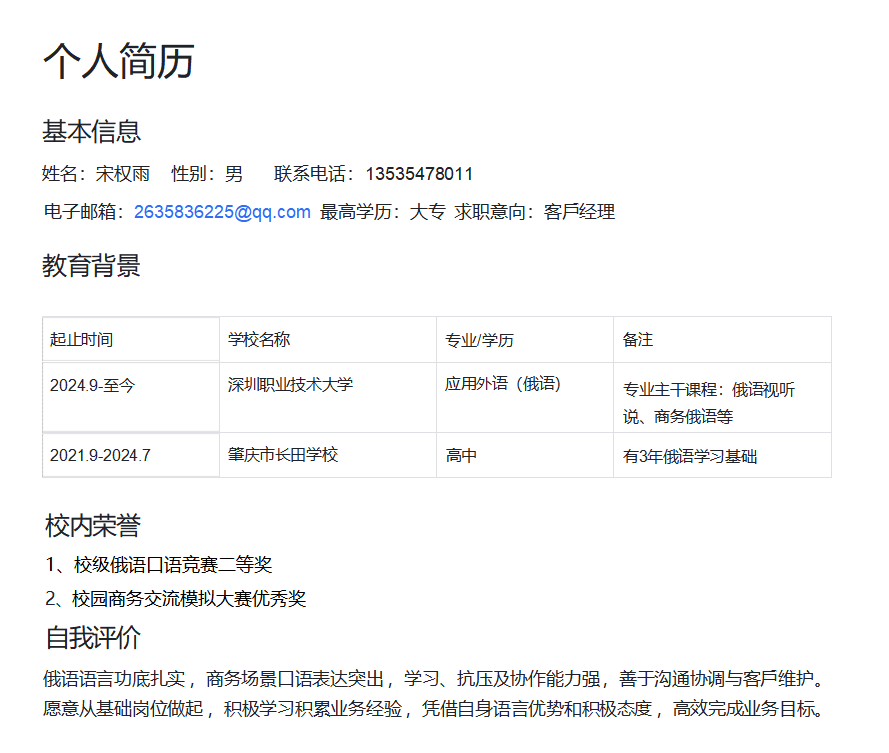This screenshot has height=753, width=889.
Task: Click the 校园商务交流模拟大赛优秀奖 item
Action: click(x=176, y=599)
